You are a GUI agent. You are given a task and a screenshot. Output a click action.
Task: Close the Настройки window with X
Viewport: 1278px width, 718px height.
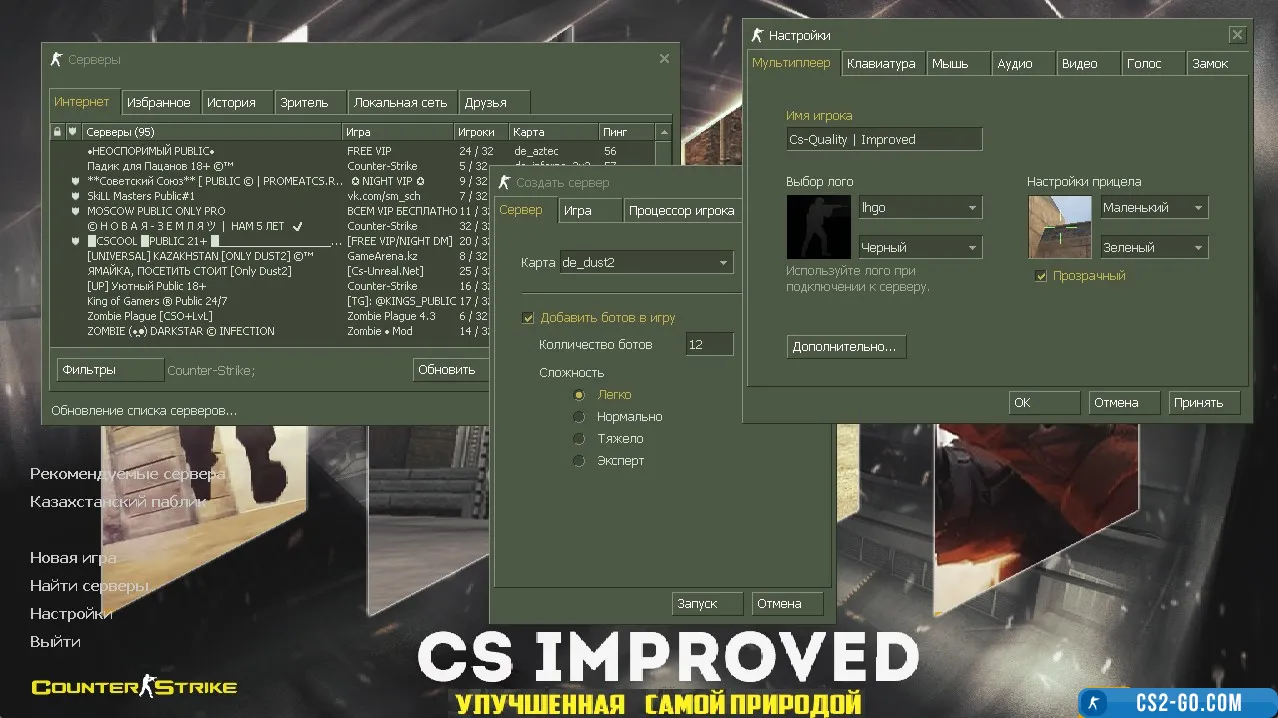click(1237, 35)
